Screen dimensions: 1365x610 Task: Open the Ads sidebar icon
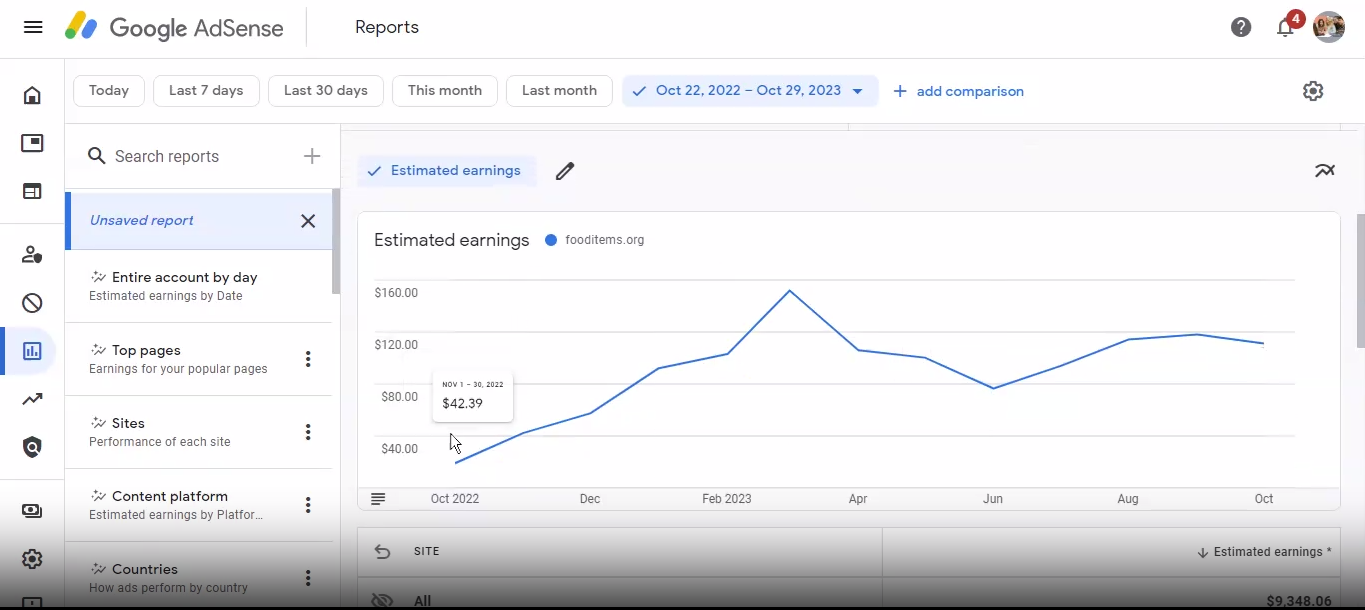(x=32, y=143)
